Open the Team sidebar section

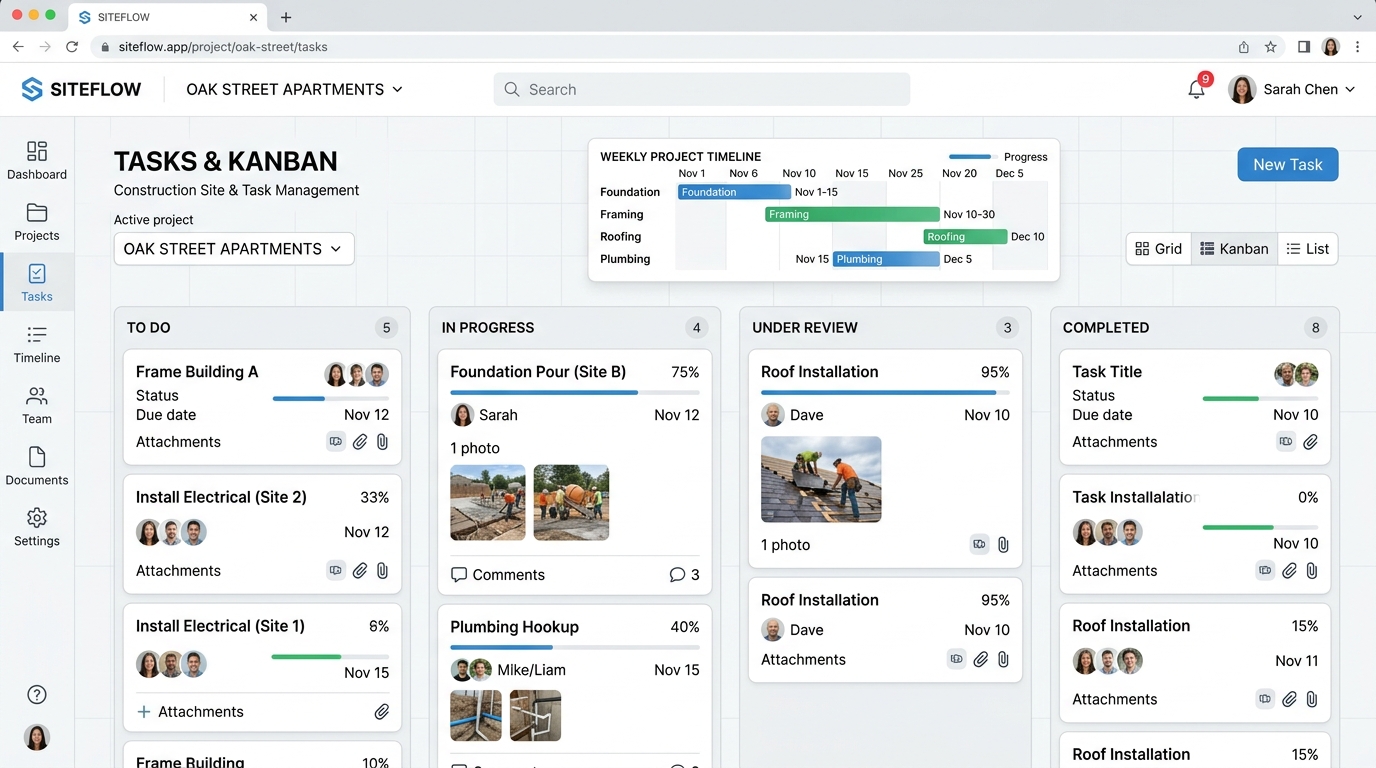click(37, 405)
